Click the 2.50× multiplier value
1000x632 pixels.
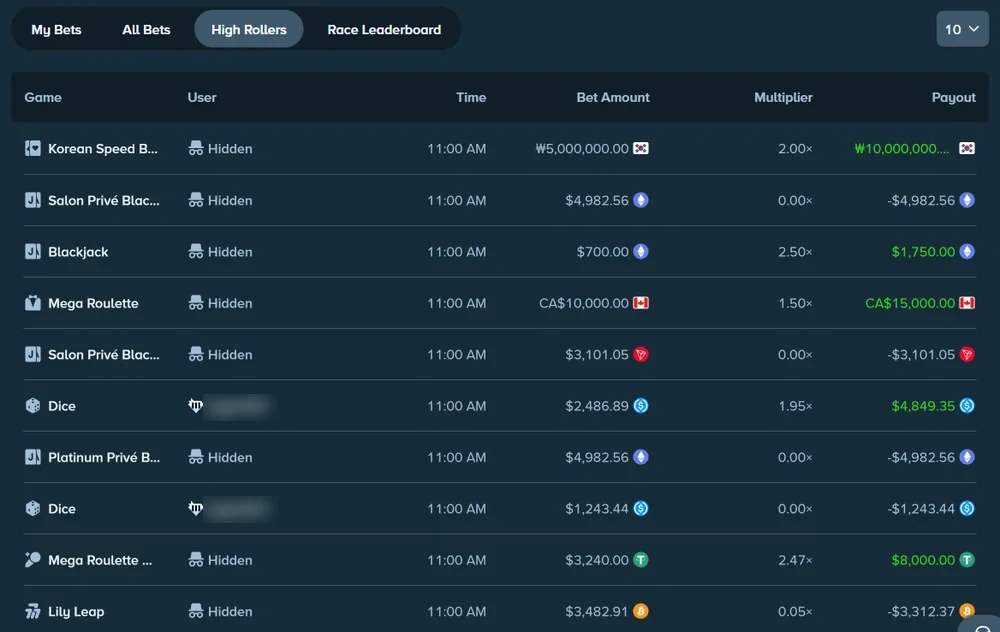[x=795, y=252]
